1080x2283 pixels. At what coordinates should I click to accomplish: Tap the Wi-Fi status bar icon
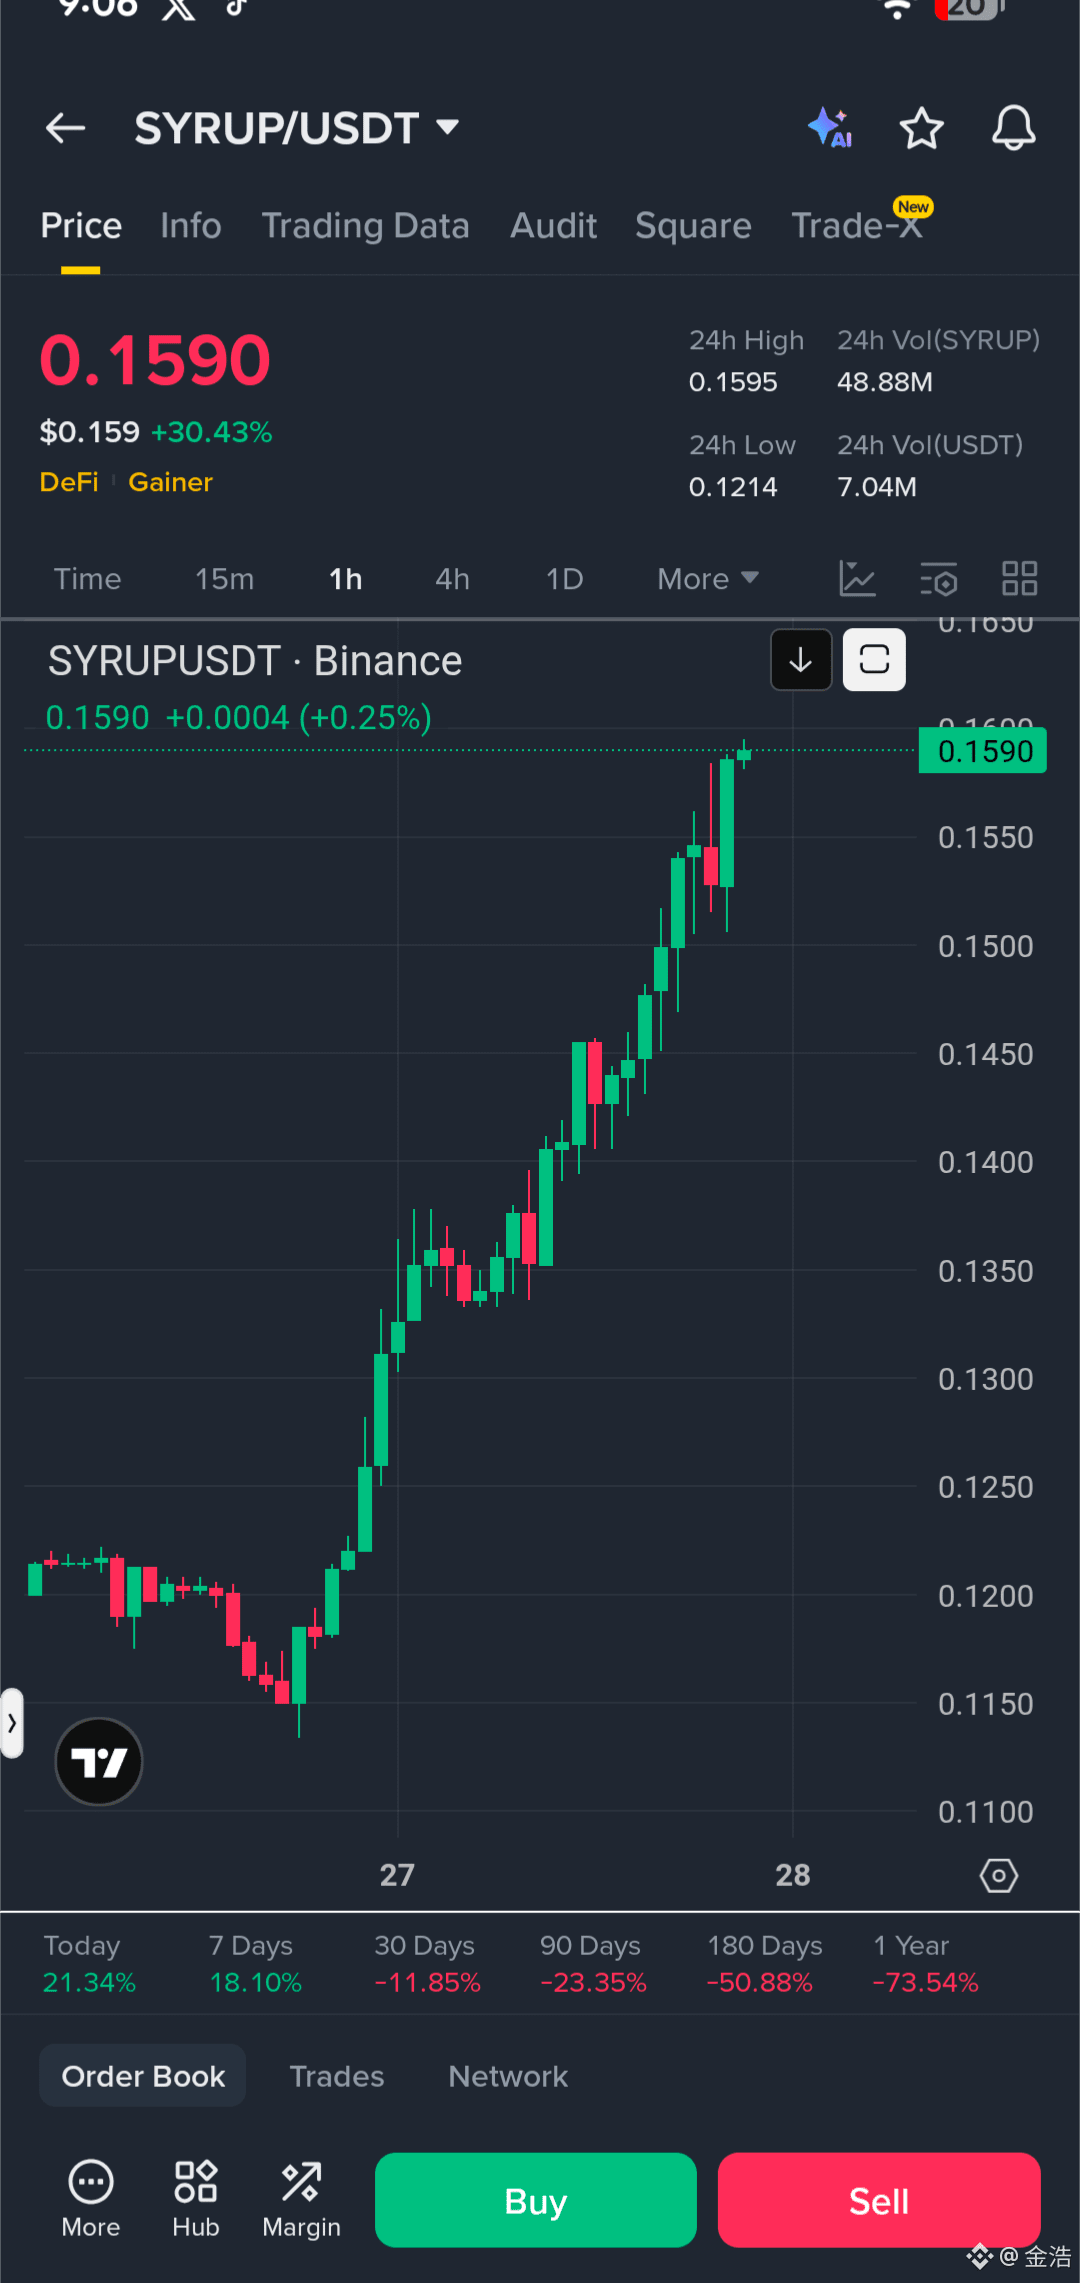pyautogui.click(x=896, y=9)
